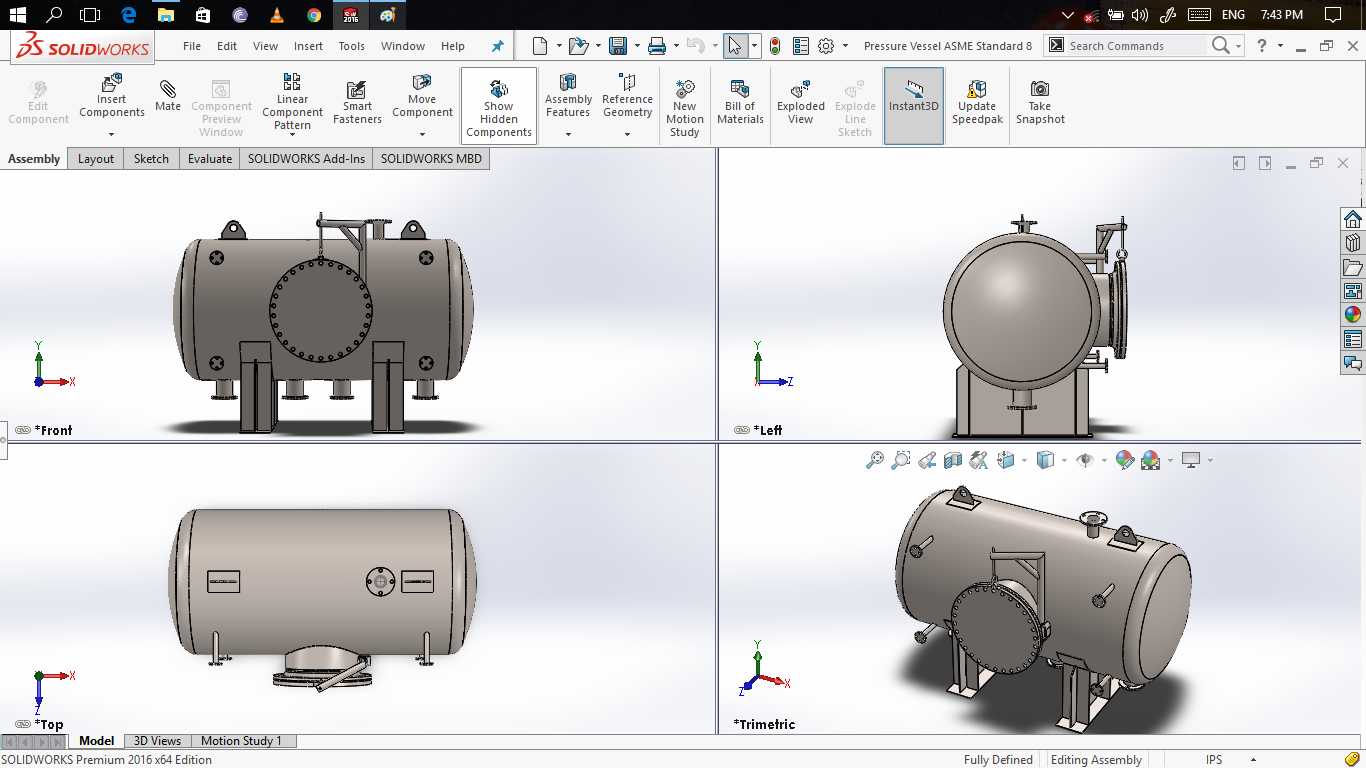The height and width of the screenshot is (768, 1366).
Task: Open Linear Component Pattern tool
Action: coord(292,101)
